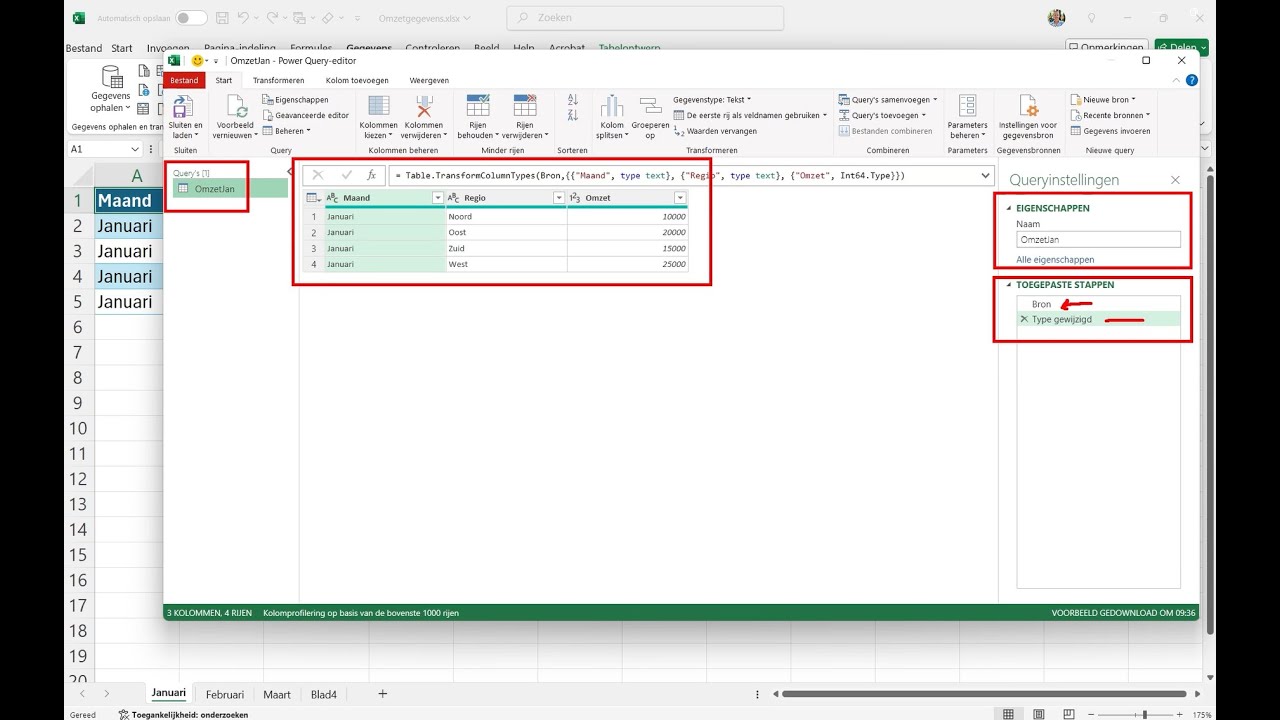The image size is (1280, 720).
Task: Switch to the Maart sheet tab
Action: pyautogui.click(x=277, y=694)
